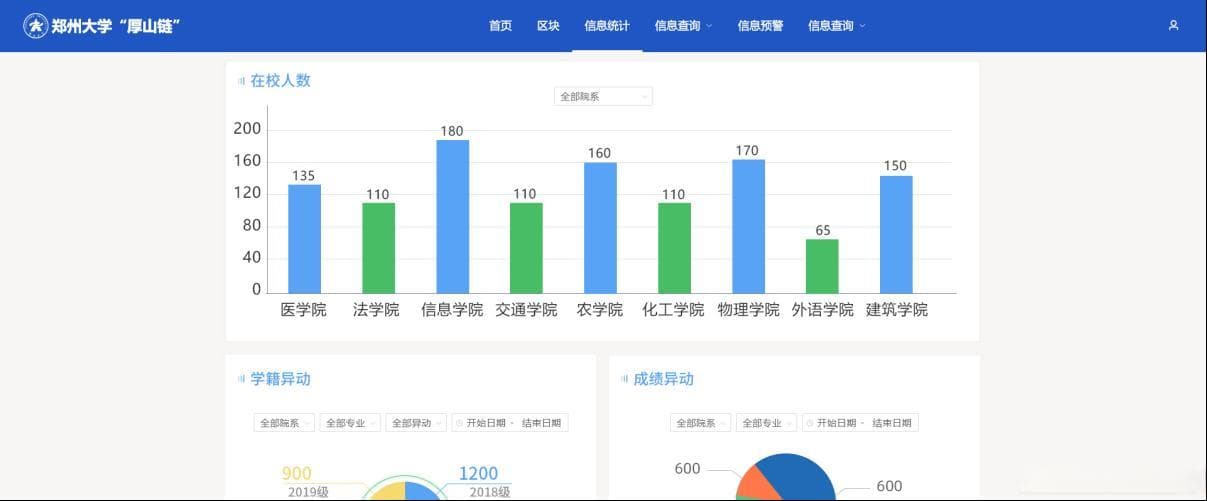
Task: Click the bar-chart icon beside 在校人数 heading
Action: pyautogui.click(x=241, y=81)
